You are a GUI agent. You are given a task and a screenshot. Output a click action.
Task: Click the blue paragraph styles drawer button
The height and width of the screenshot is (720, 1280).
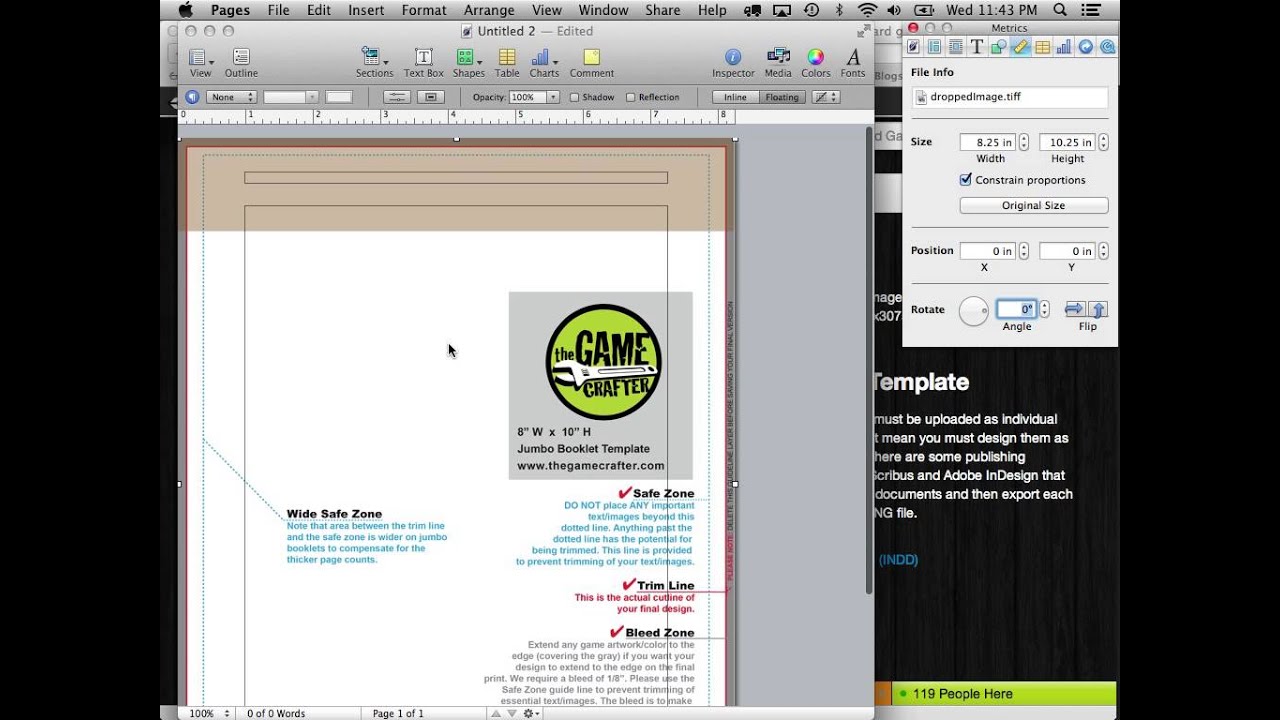(192, 97)
